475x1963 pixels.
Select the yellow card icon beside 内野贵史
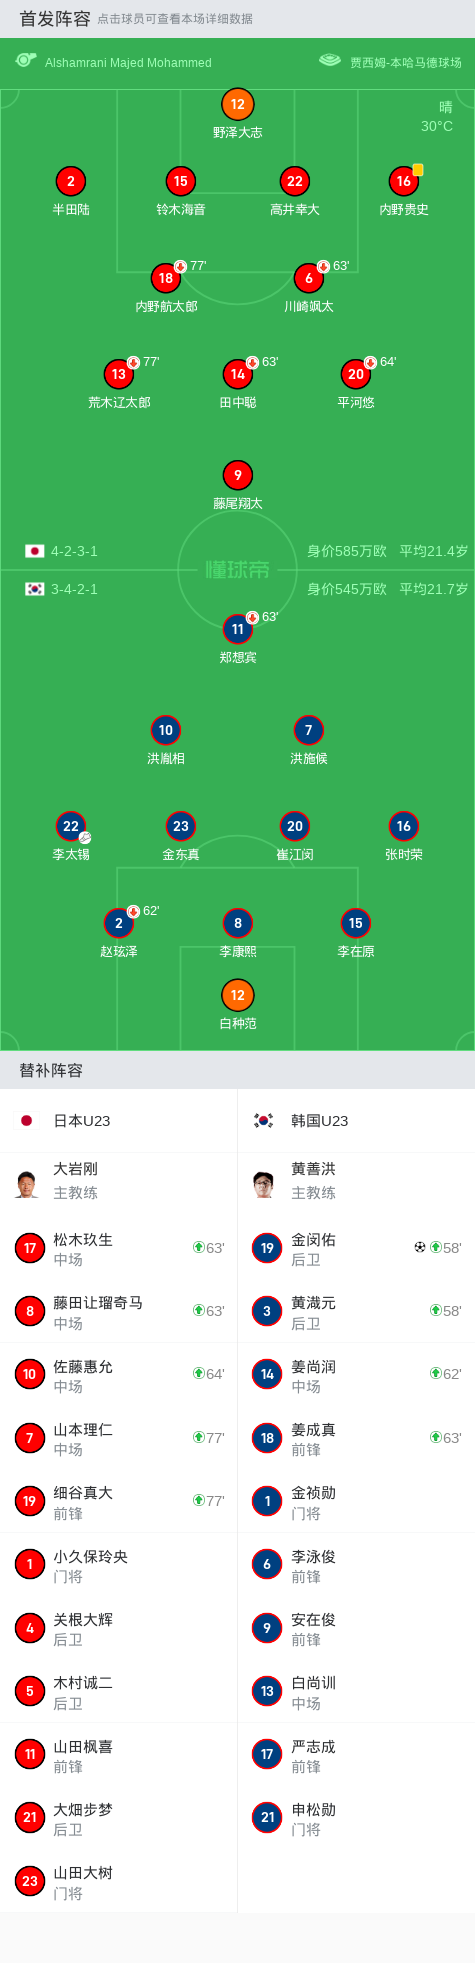[418, 170]
